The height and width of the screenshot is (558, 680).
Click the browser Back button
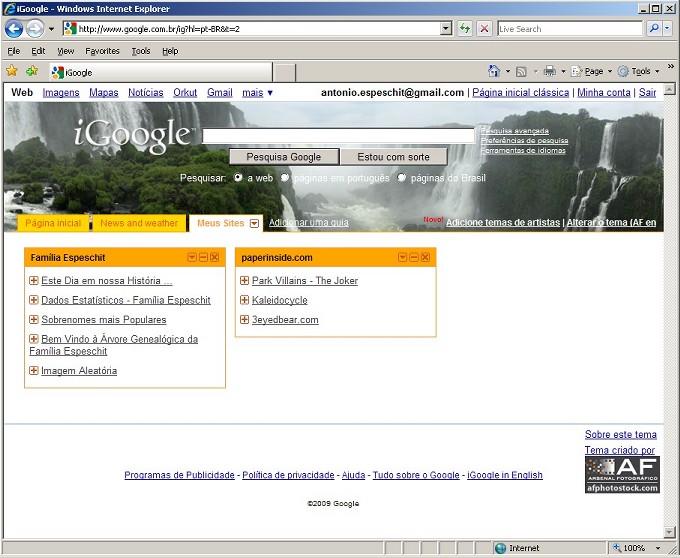point(14,29)
